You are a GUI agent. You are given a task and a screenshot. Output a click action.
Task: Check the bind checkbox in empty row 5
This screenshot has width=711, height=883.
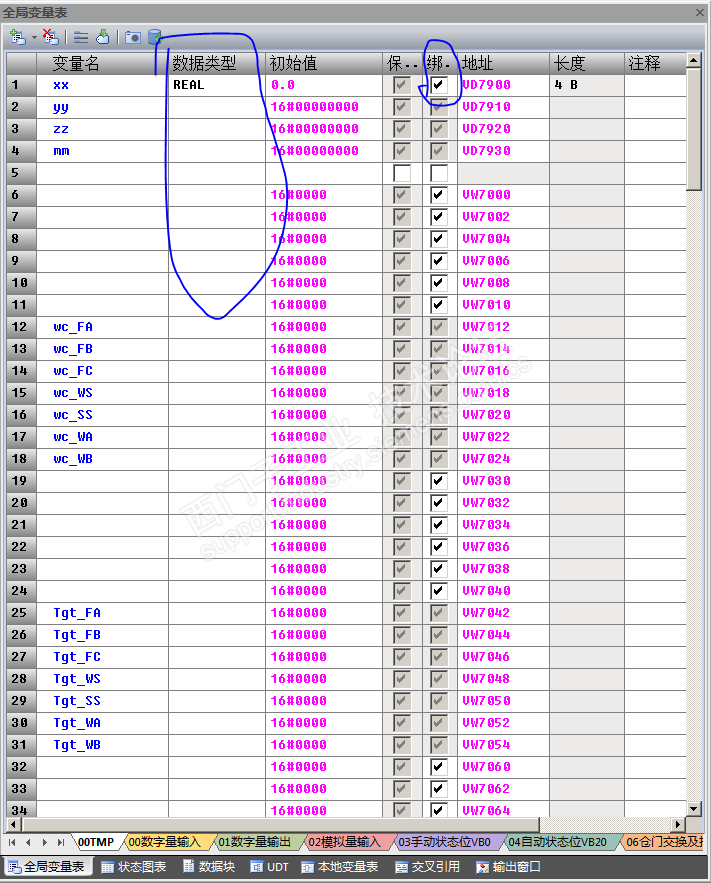click(439, 173)
